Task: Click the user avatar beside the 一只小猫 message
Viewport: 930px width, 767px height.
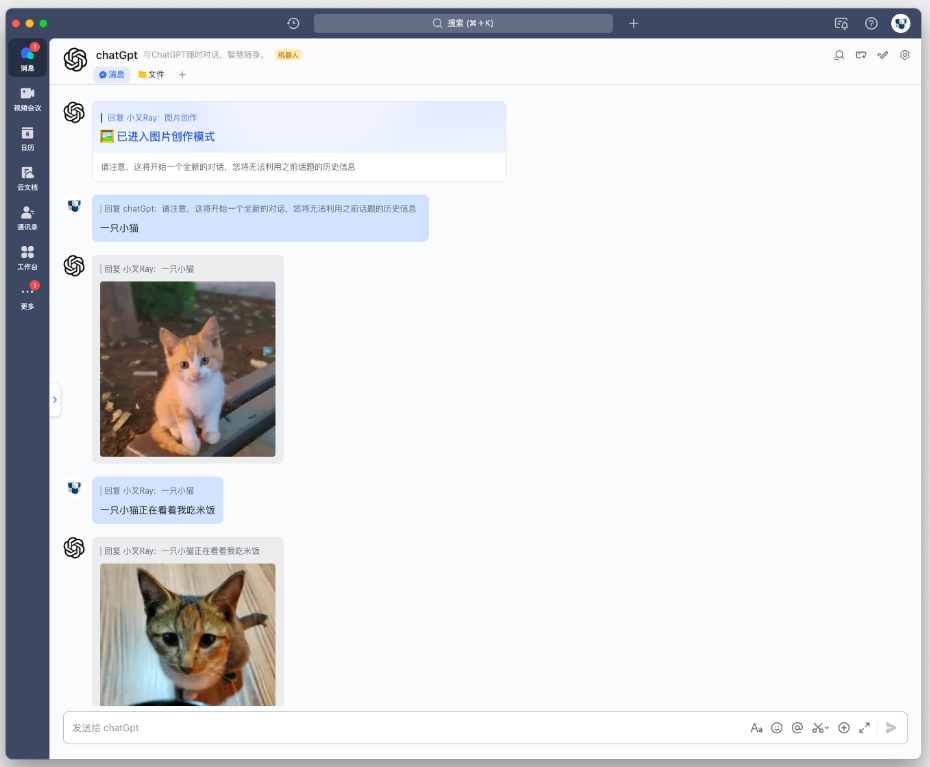Action: tap(74, 206)
